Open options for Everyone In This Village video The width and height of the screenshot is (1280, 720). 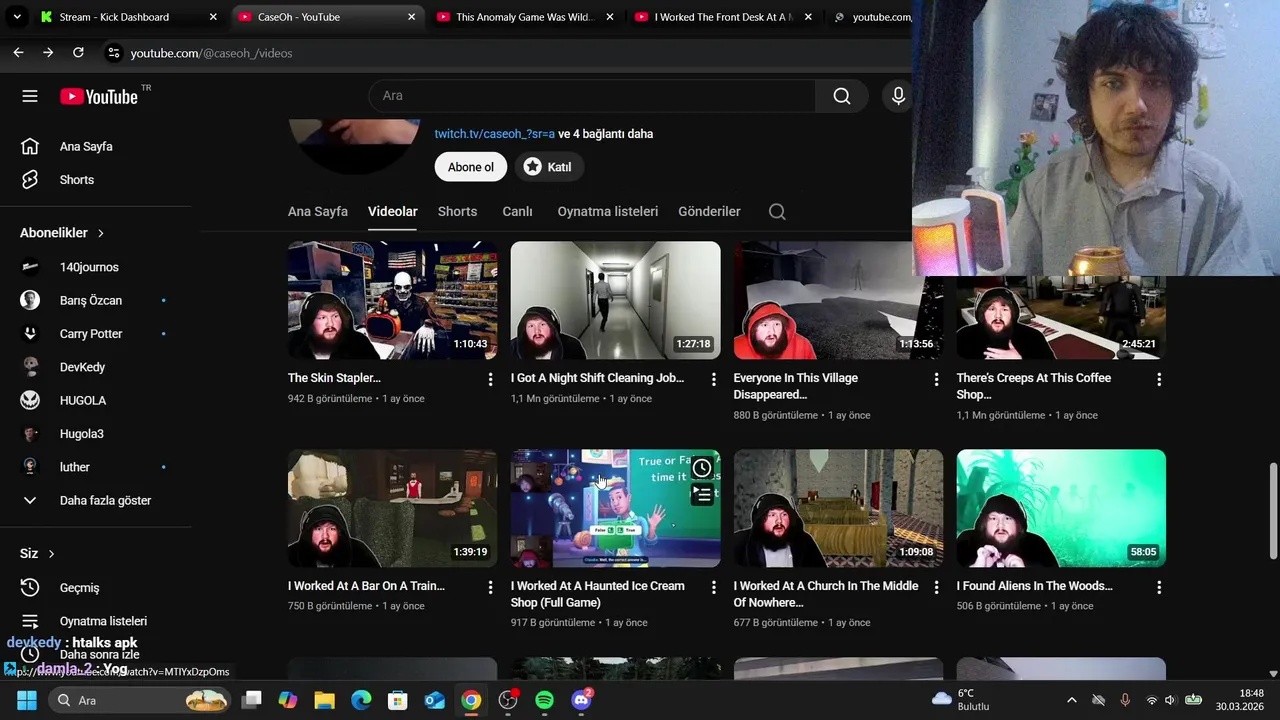(936, 379)
